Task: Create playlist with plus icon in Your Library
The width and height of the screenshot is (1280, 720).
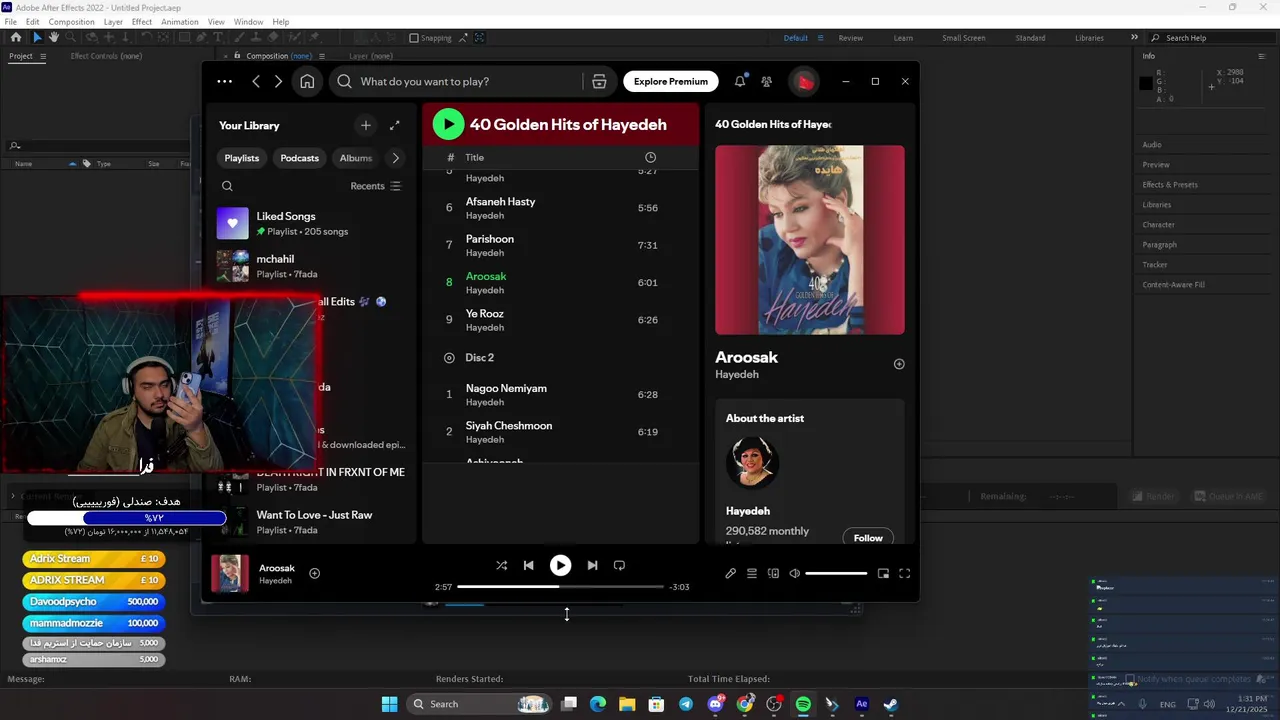Action: coord(365,125)
